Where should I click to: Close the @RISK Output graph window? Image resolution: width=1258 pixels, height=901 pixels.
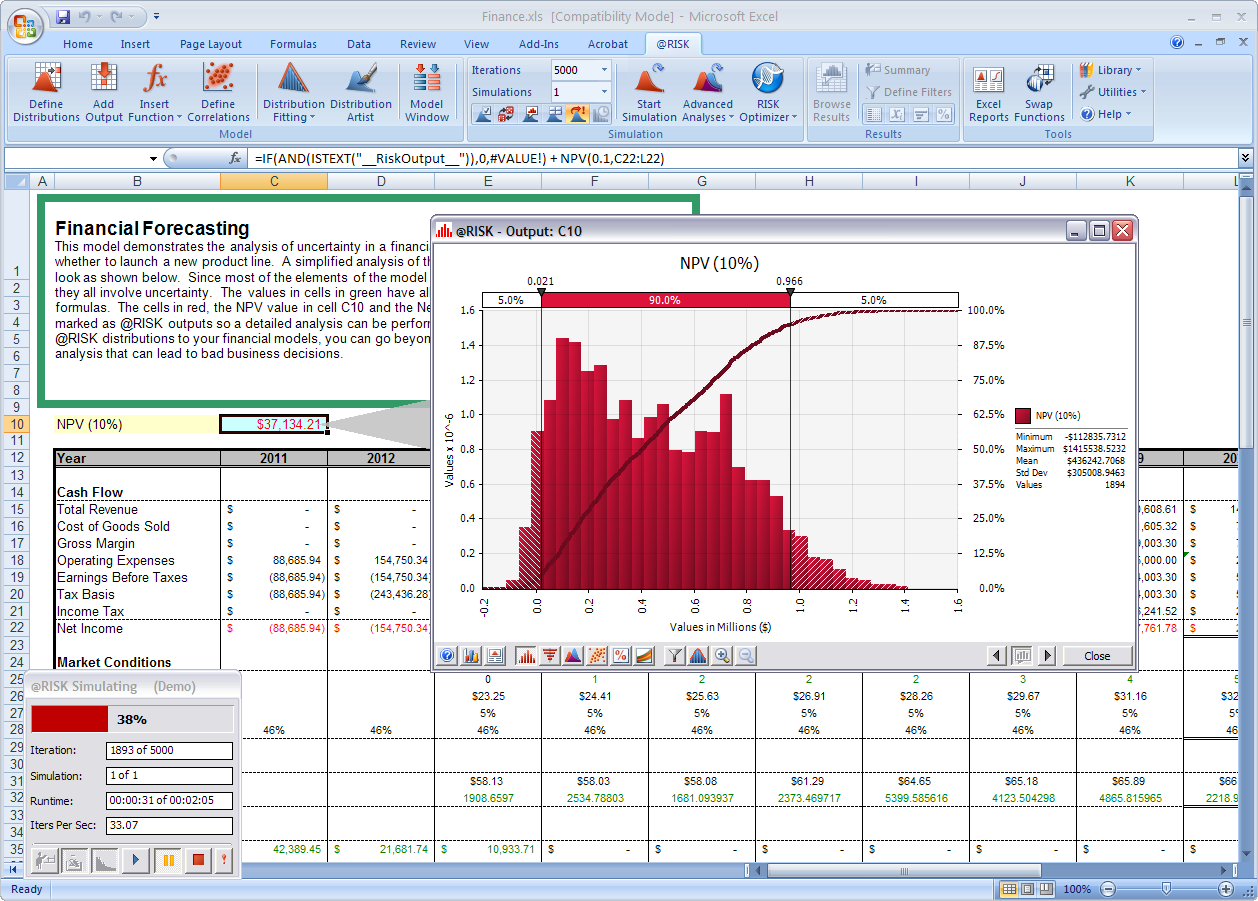[x=1122, y=231]
